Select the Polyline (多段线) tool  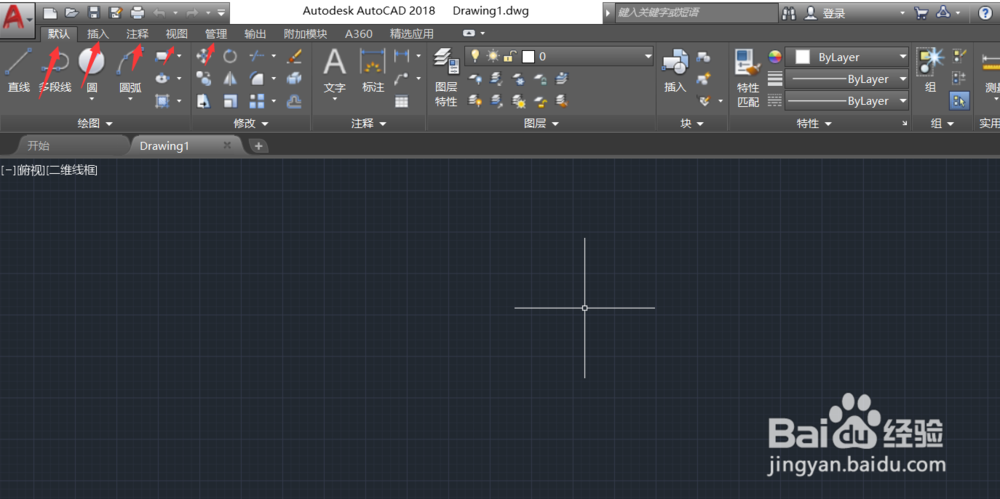point(55,70)
